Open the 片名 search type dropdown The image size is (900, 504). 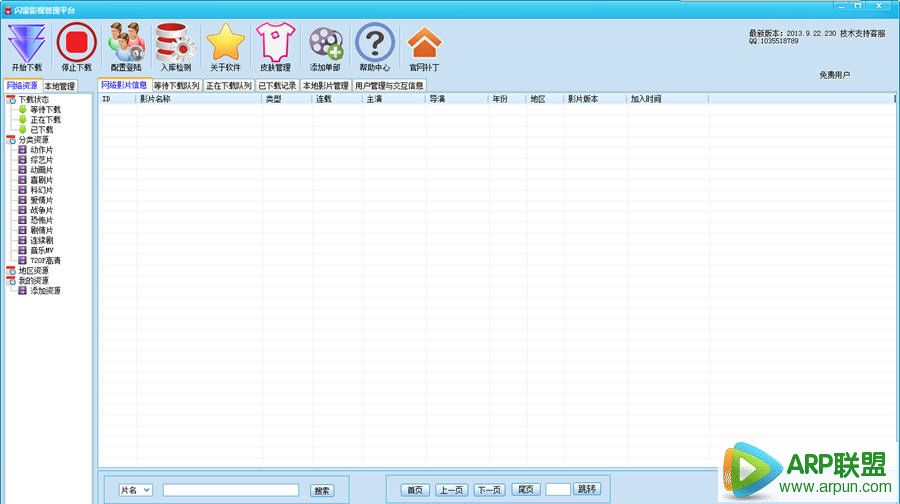(x=135, y=490)
